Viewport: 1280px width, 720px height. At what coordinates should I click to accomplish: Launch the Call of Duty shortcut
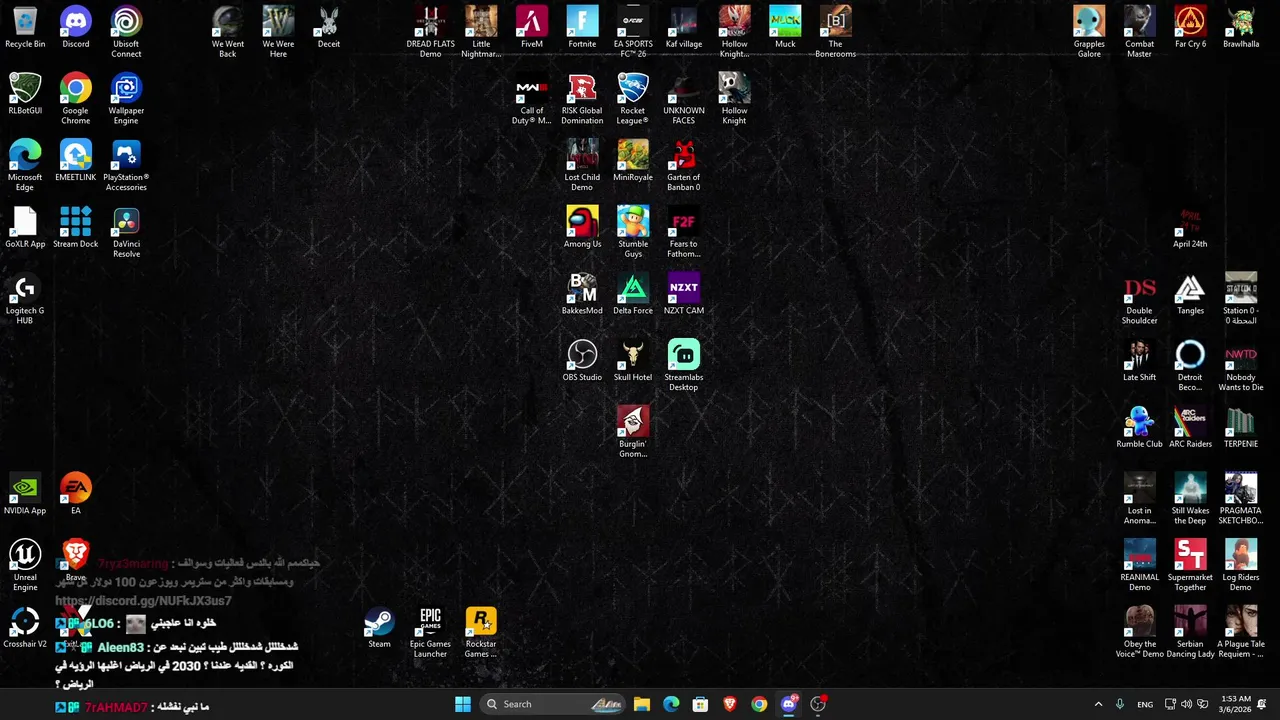(532, 99)
